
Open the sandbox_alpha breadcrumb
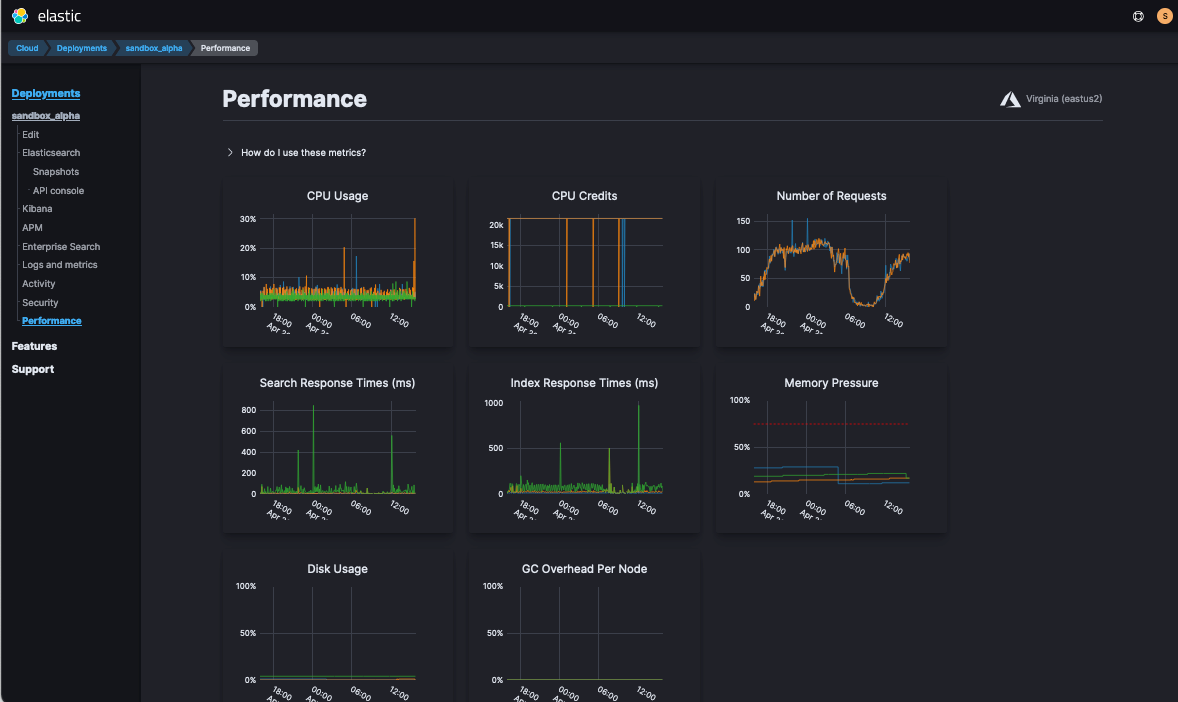[x=153, y=48]
